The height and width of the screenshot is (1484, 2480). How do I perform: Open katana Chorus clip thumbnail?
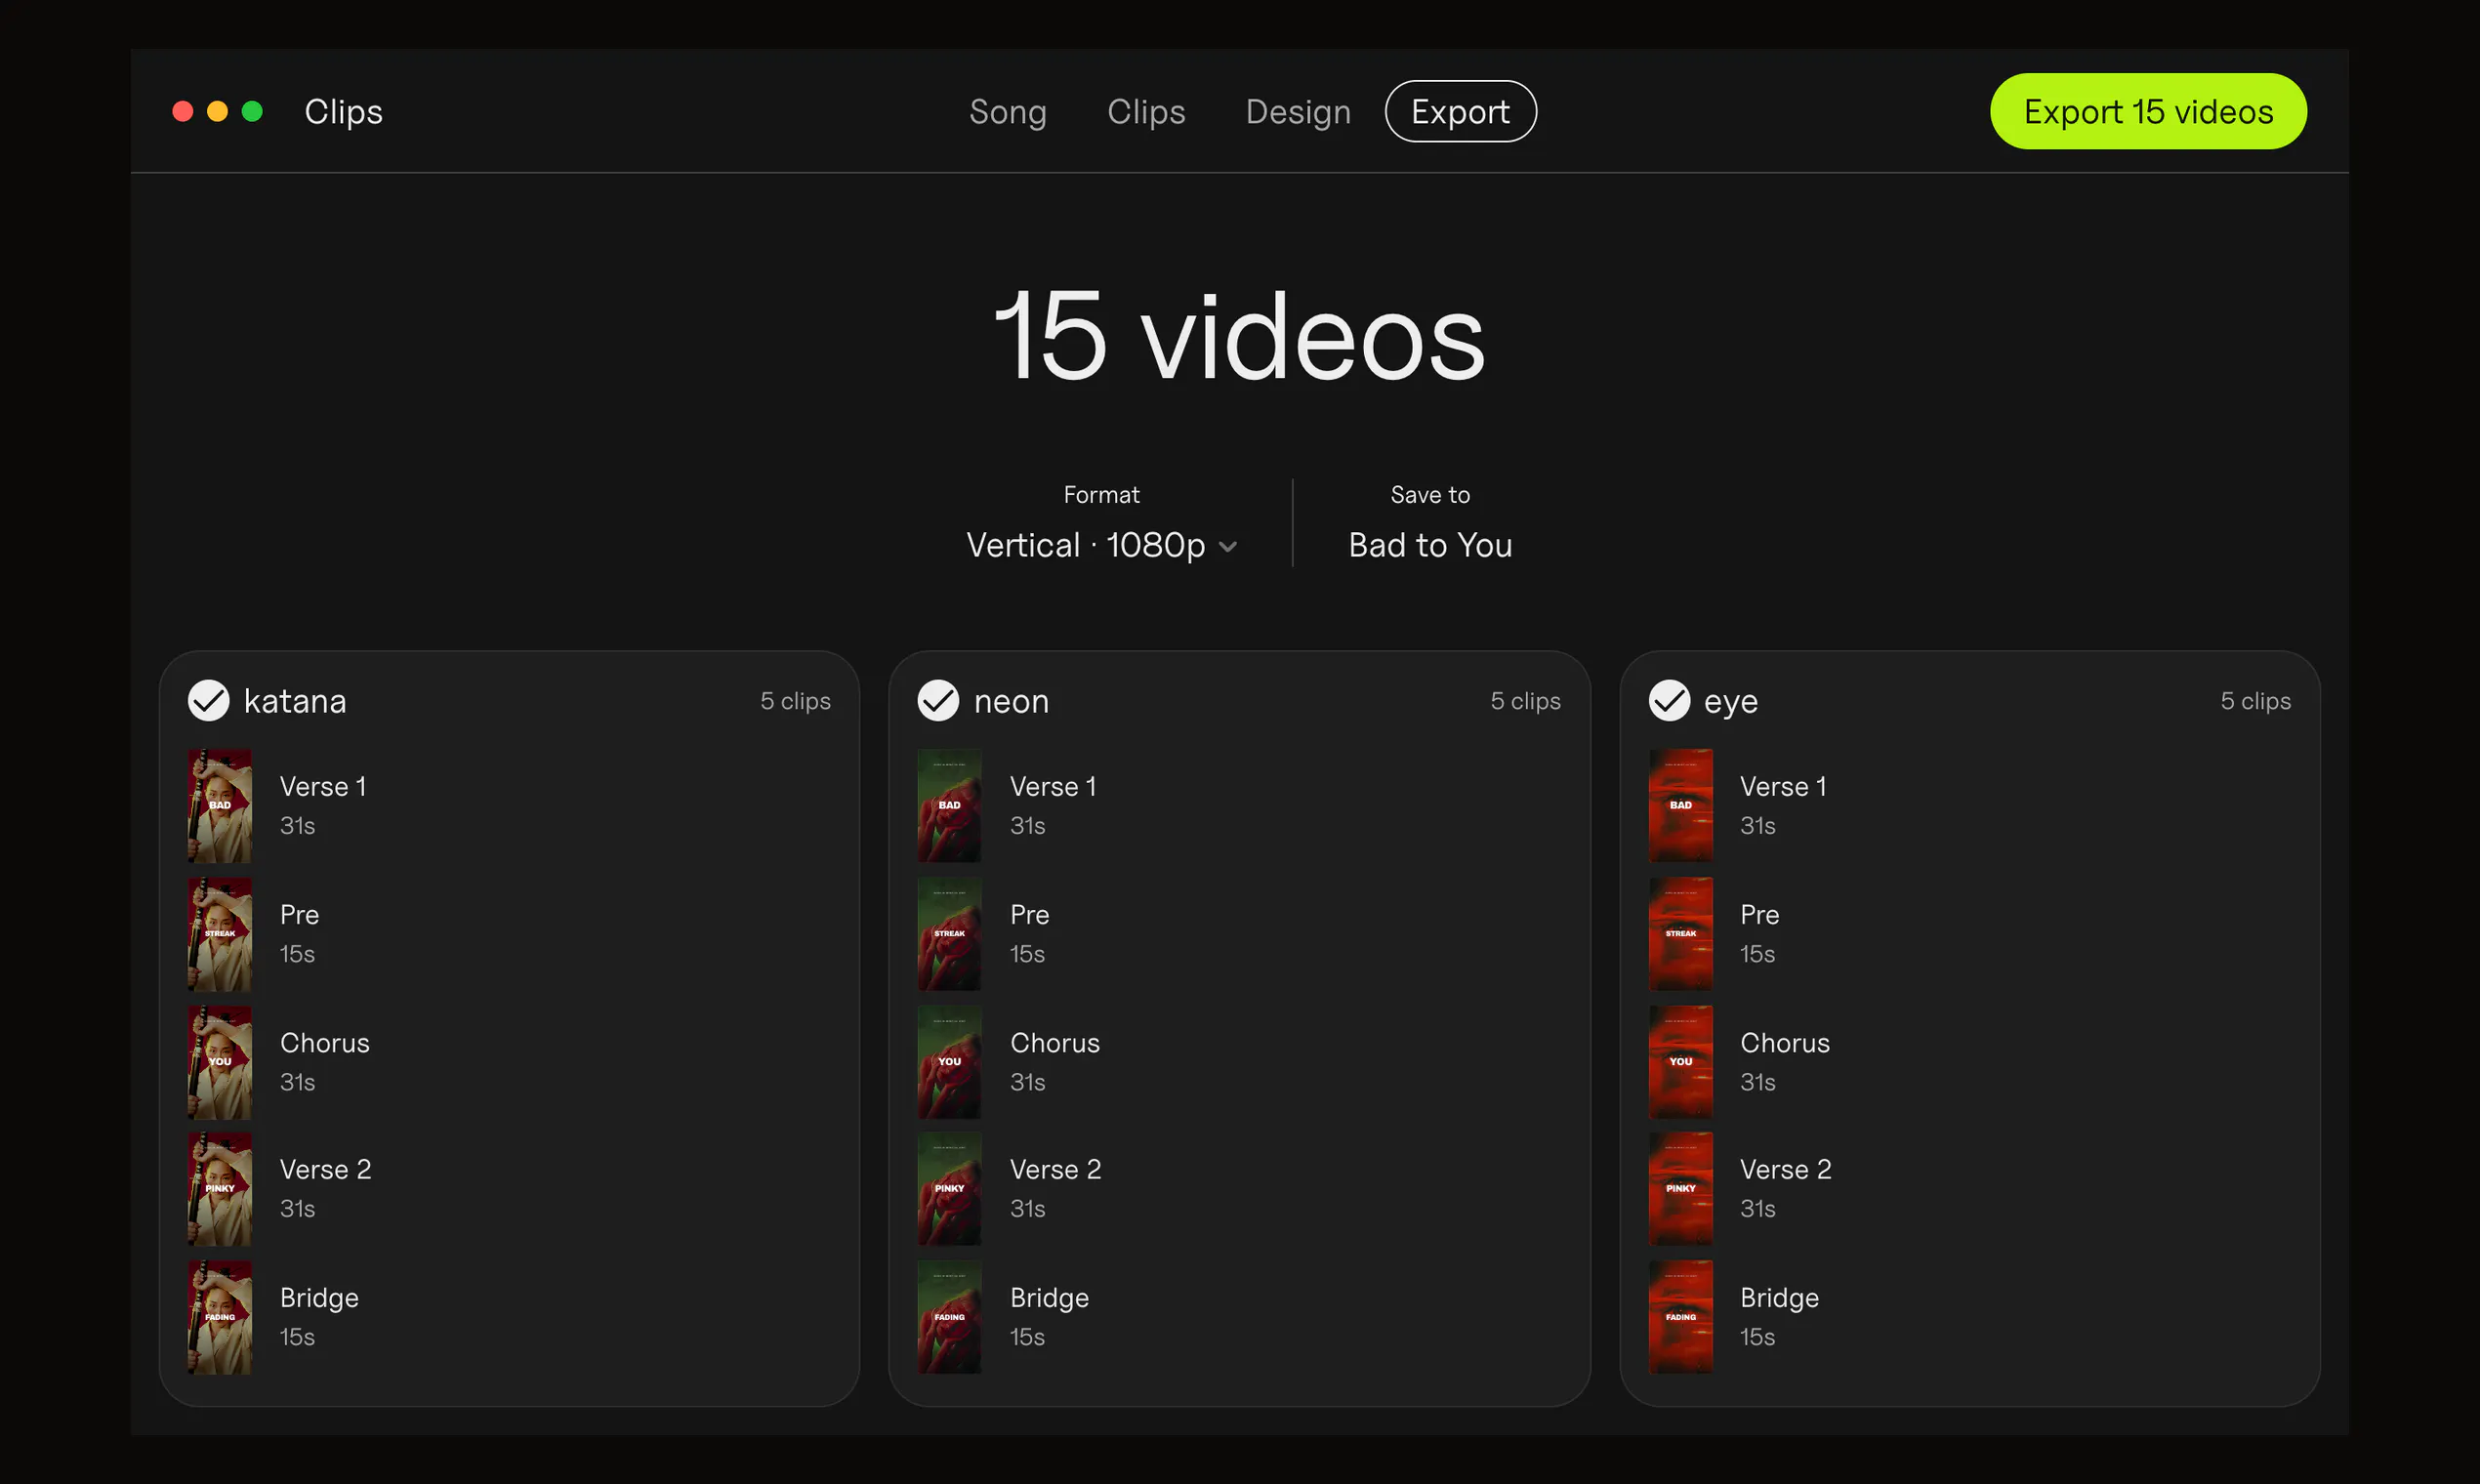pyautogui.click(x=220, y=1061)
